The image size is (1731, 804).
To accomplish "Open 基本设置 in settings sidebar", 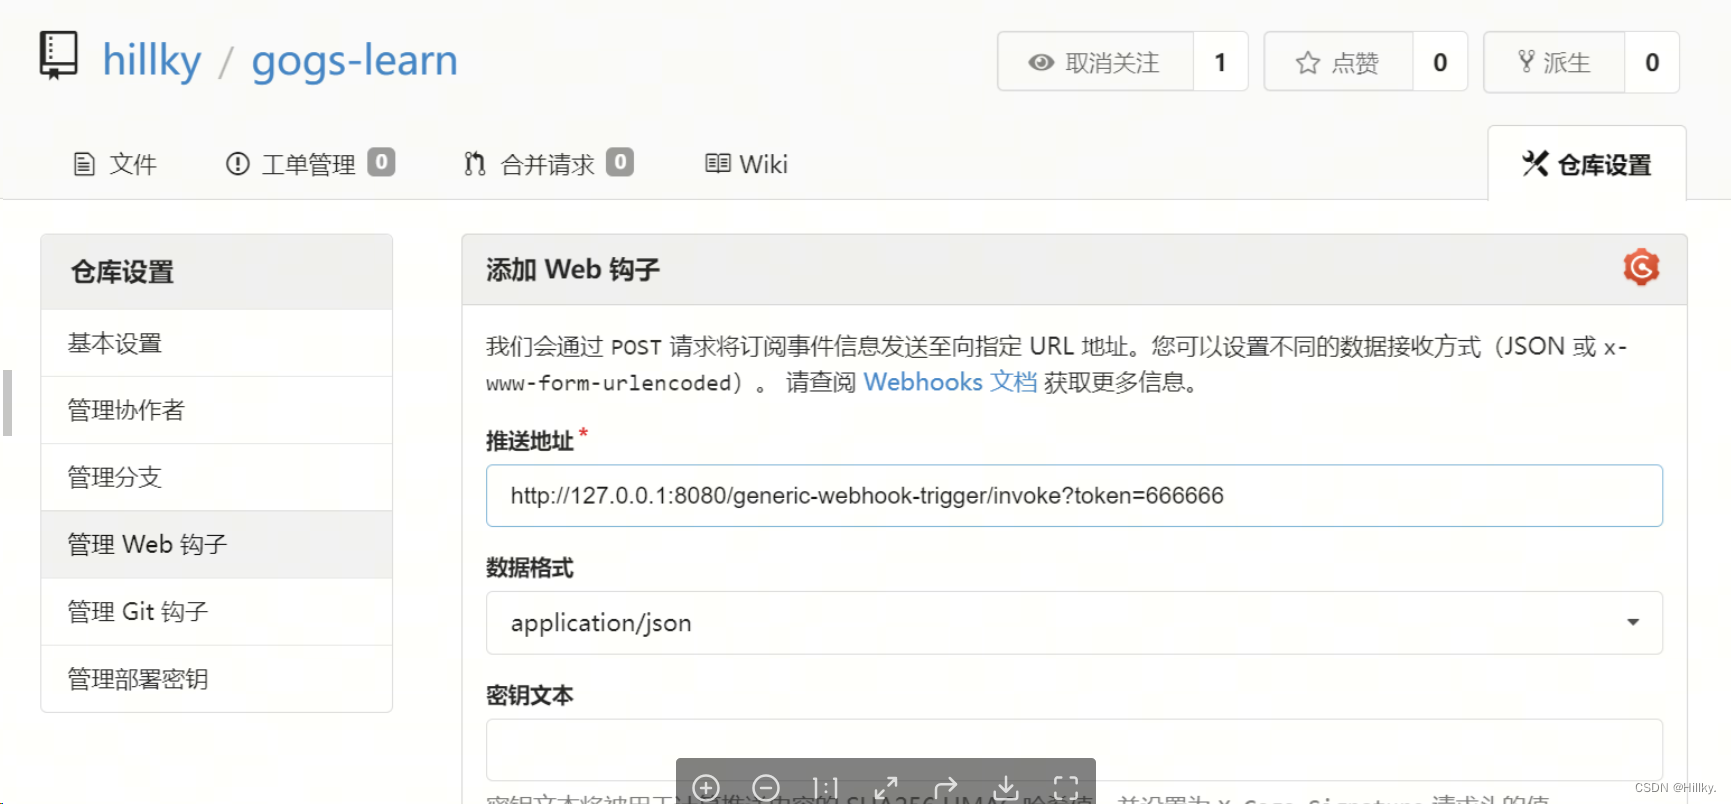I will coord(216,343).
